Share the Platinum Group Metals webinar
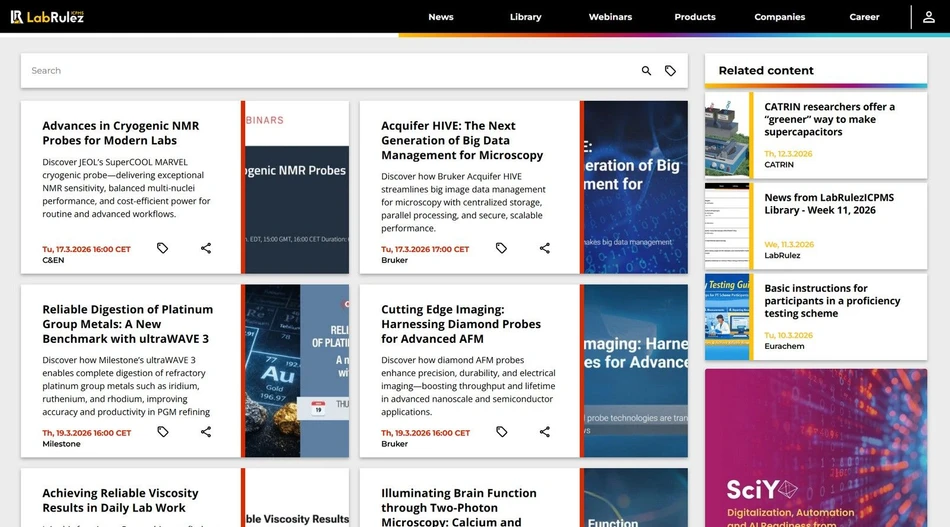The image size is (950, 527). [x=206, y=432]
